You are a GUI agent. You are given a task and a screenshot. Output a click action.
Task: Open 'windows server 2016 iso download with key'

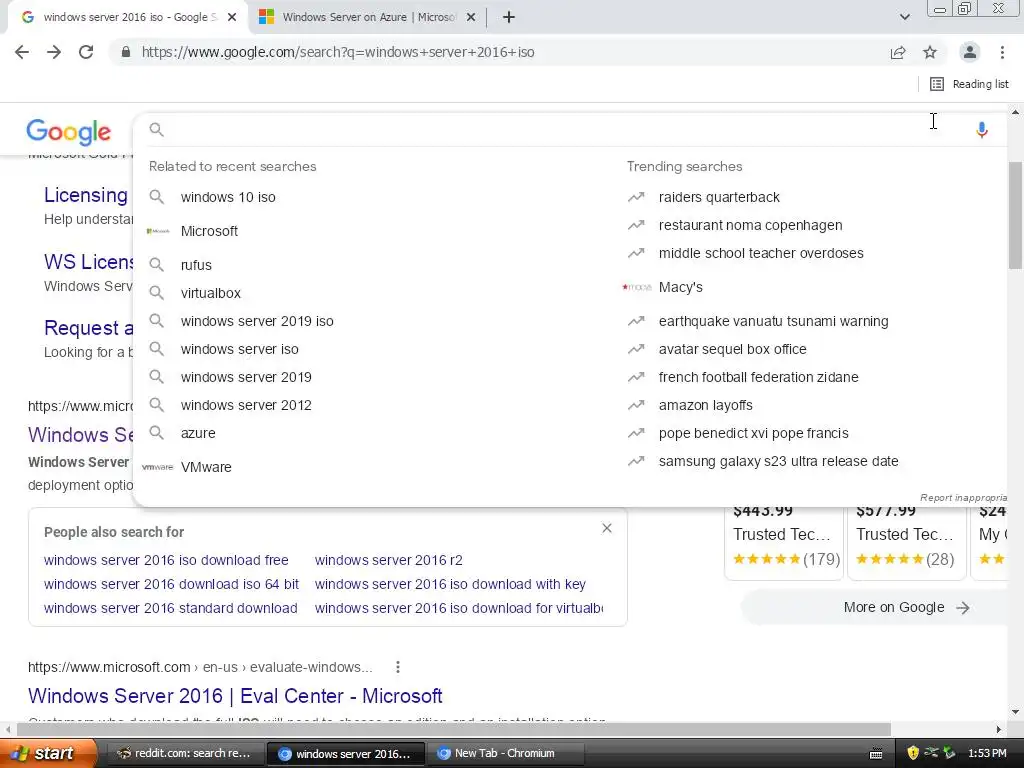tap(450, 584)
